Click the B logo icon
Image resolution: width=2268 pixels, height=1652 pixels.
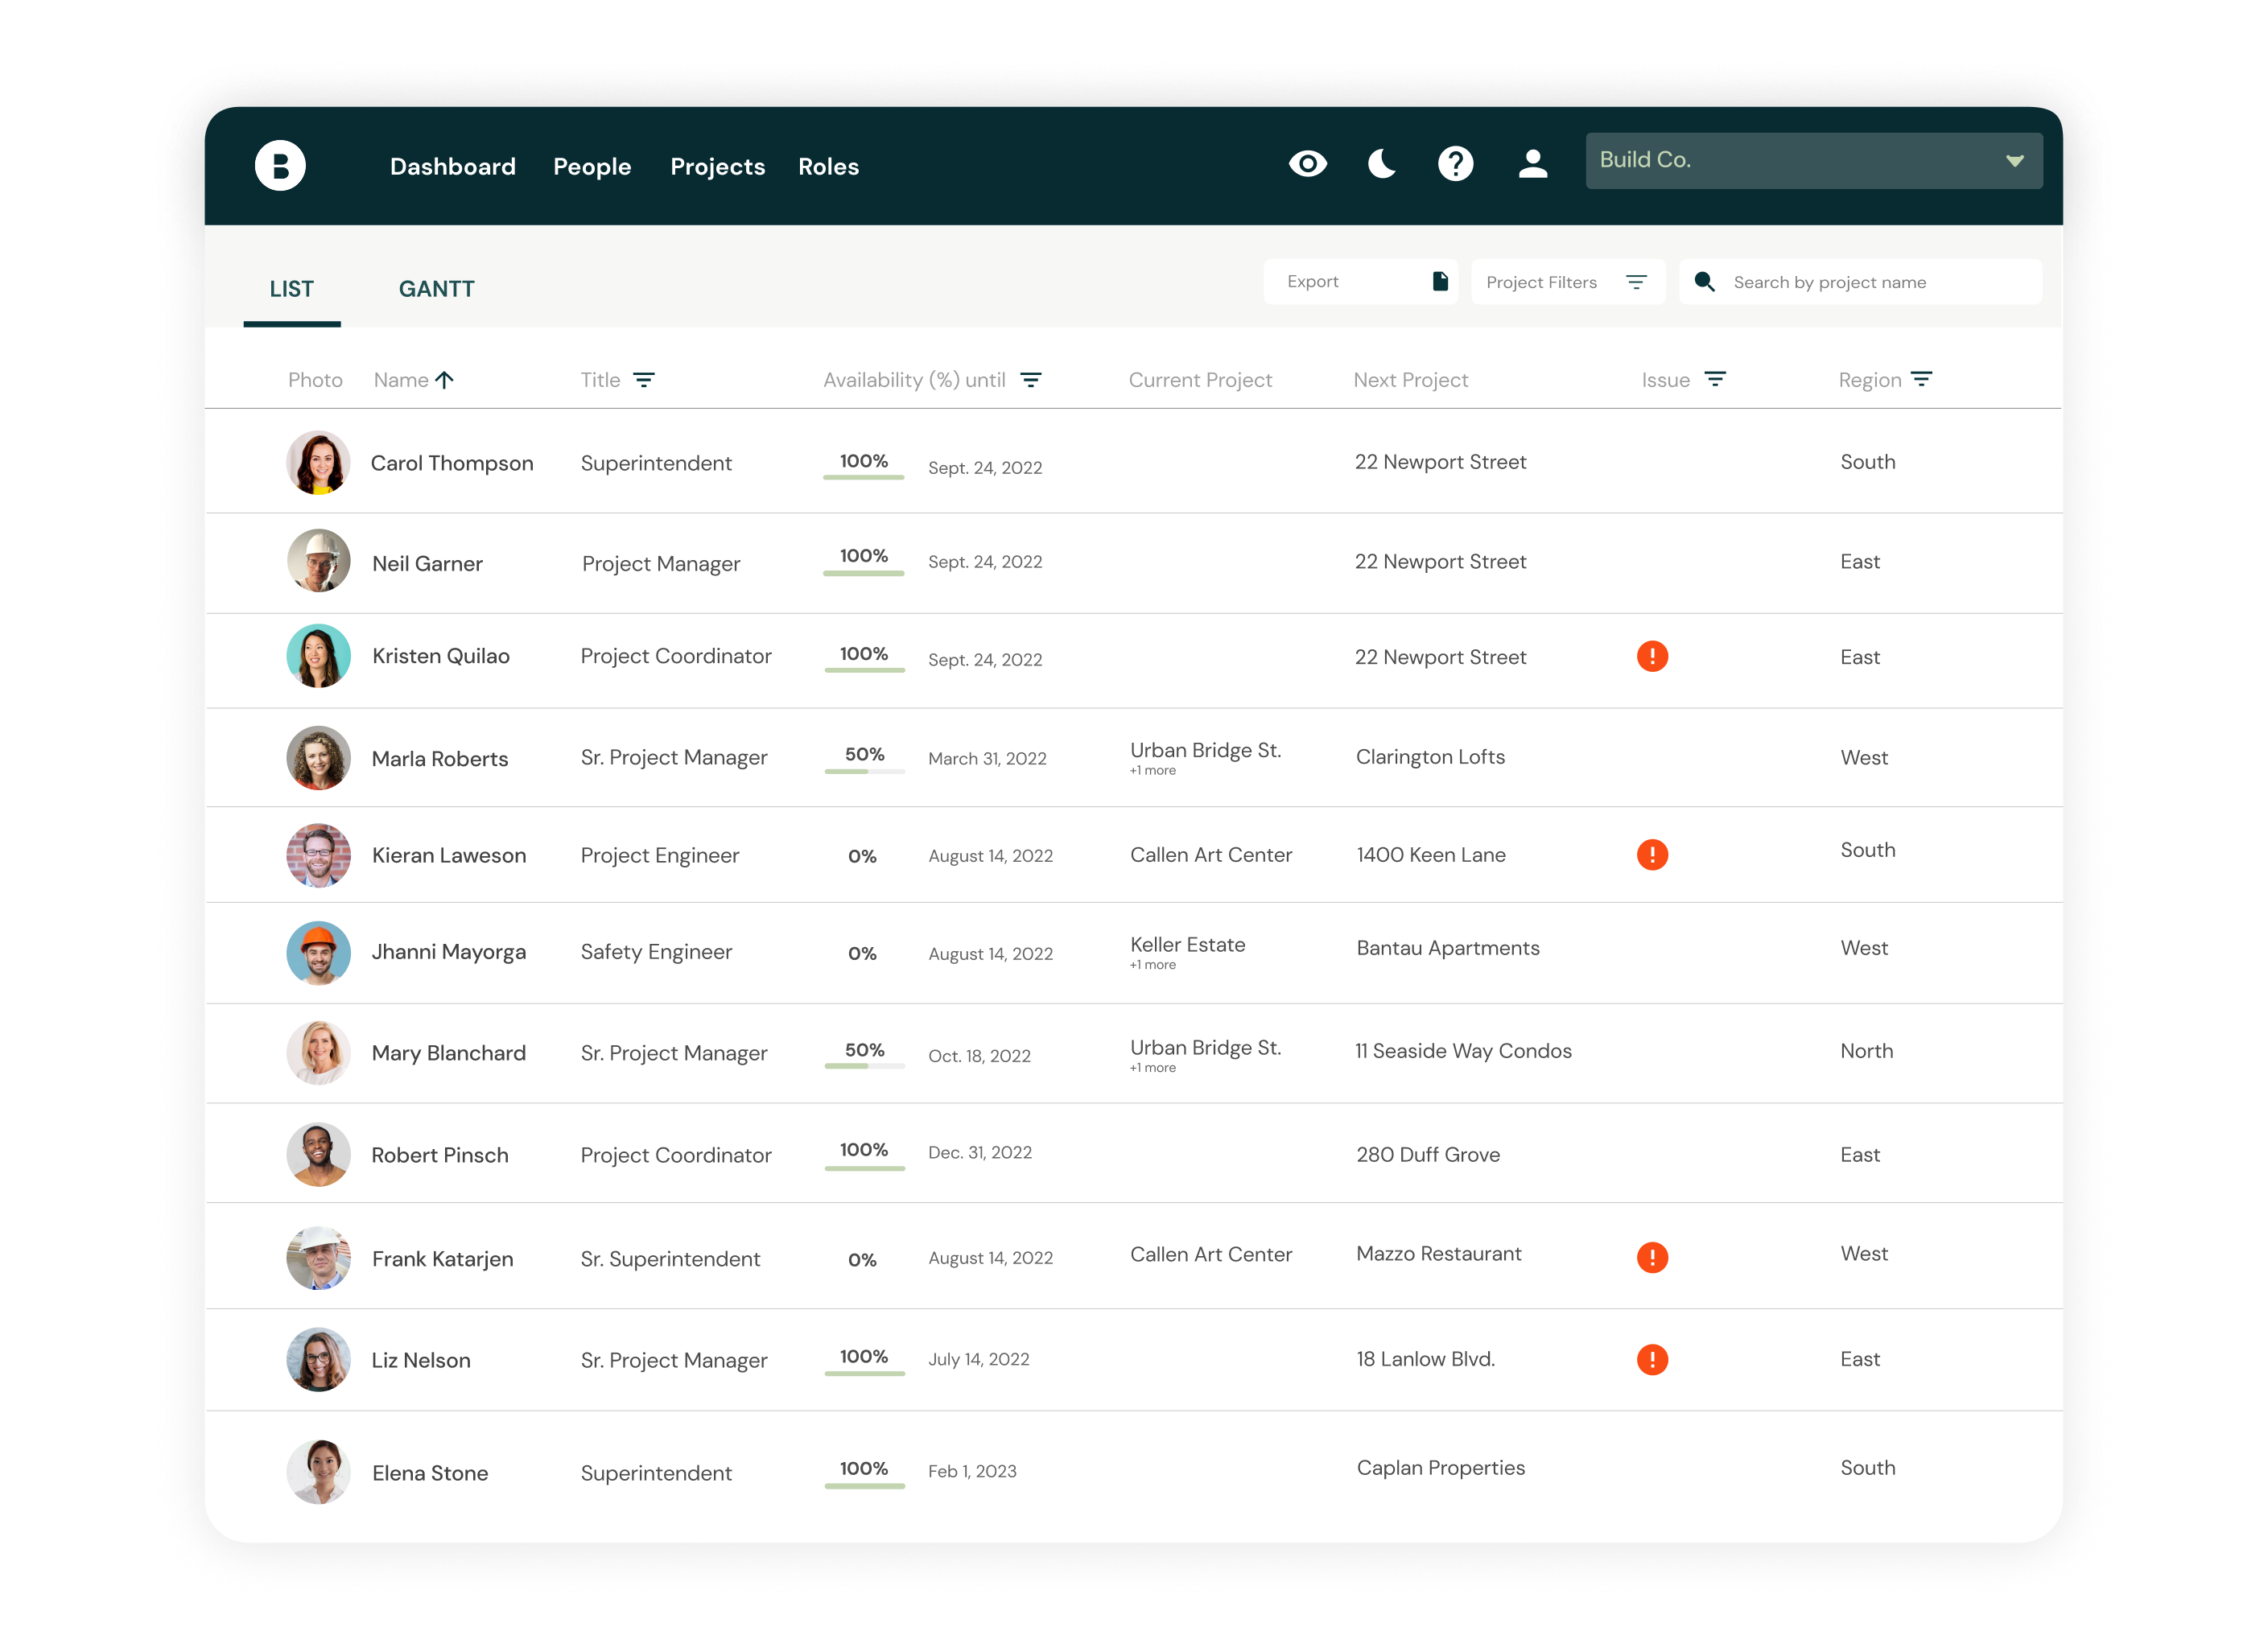point(280,166)
